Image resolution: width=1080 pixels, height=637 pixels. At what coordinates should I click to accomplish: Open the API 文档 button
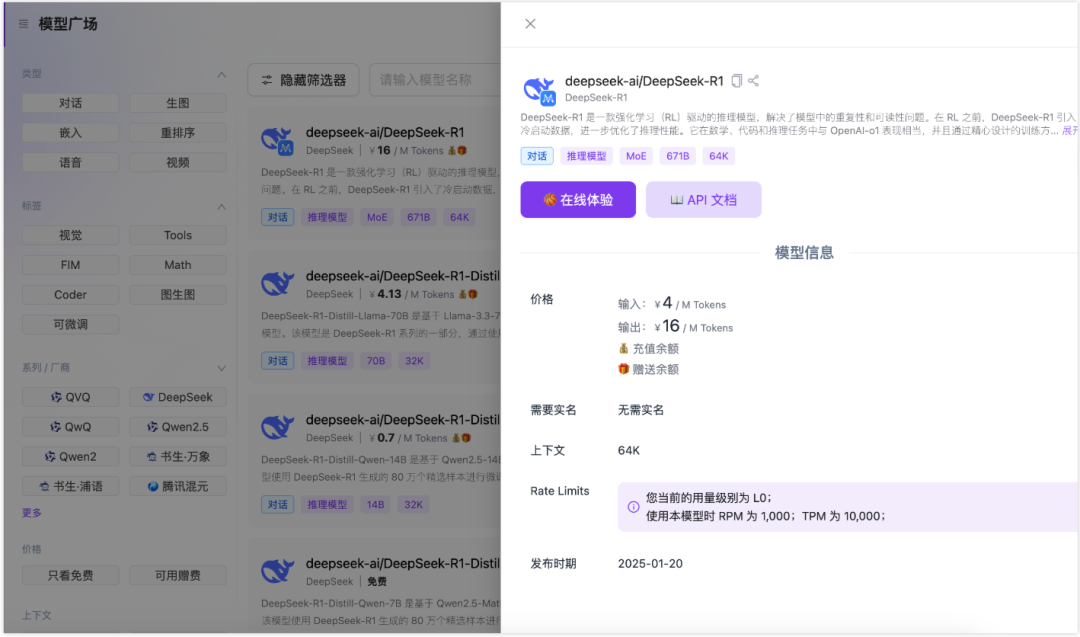(x=703, y=200)
